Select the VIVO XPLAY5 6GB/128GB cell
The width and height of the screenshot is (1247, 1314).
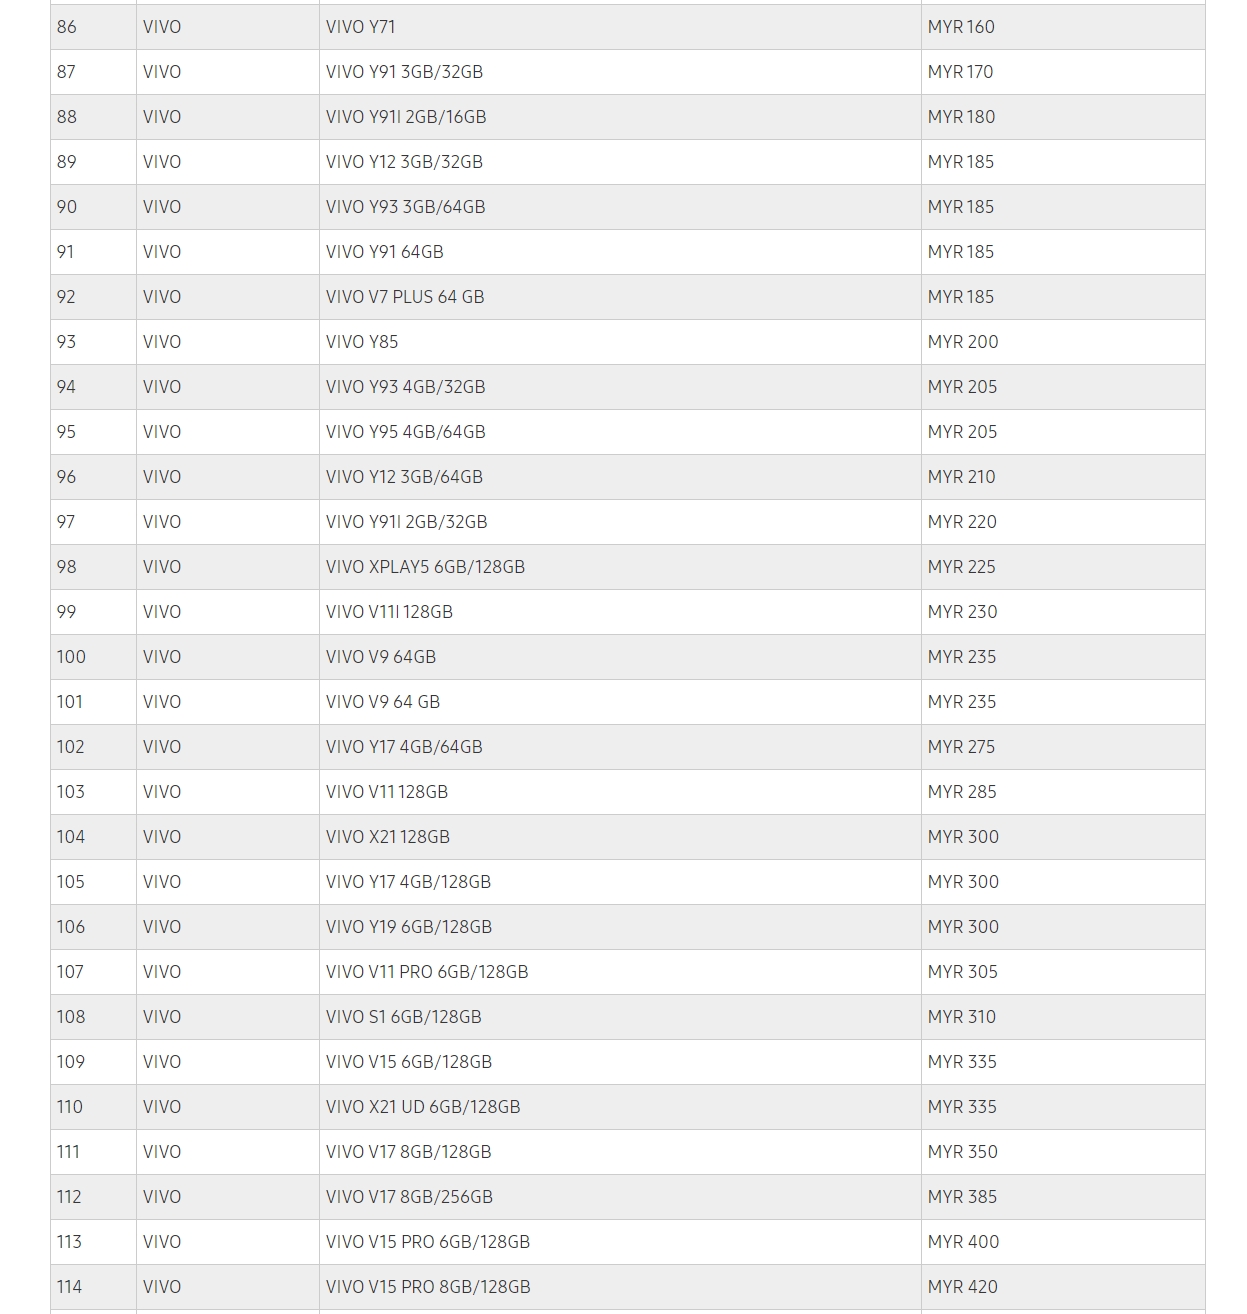click(425, 567)
